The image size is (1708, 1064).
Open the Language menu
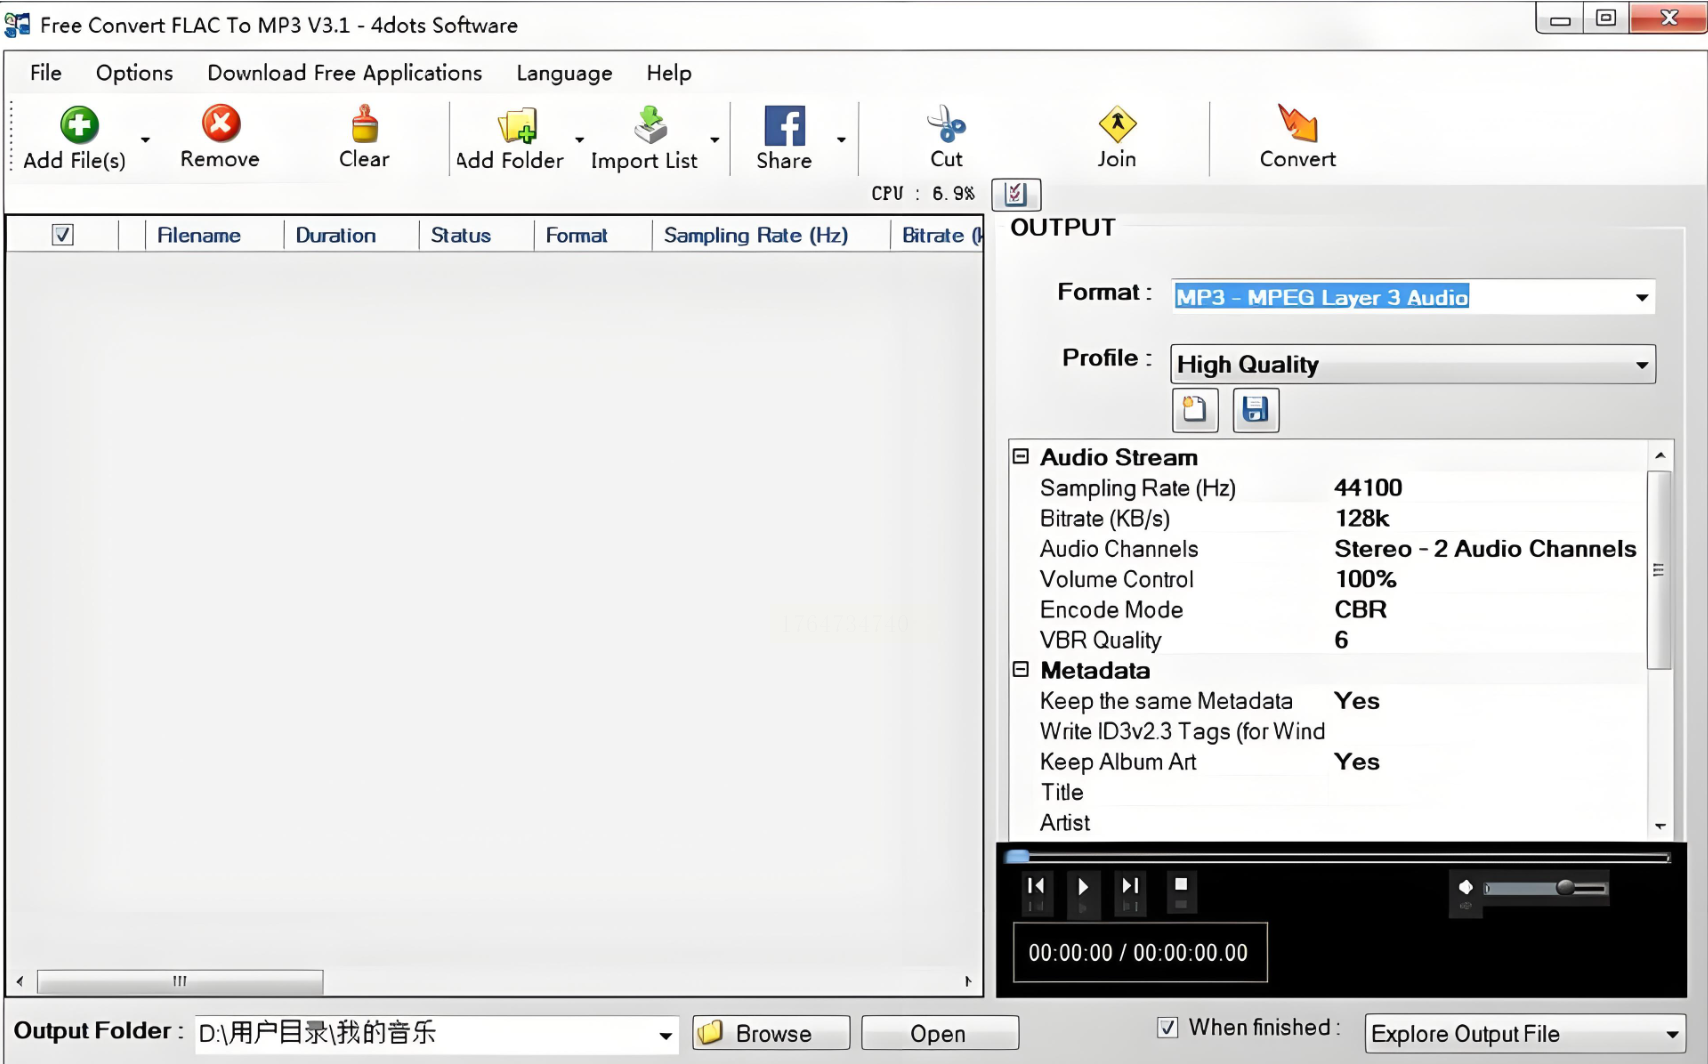coord(564,73)
